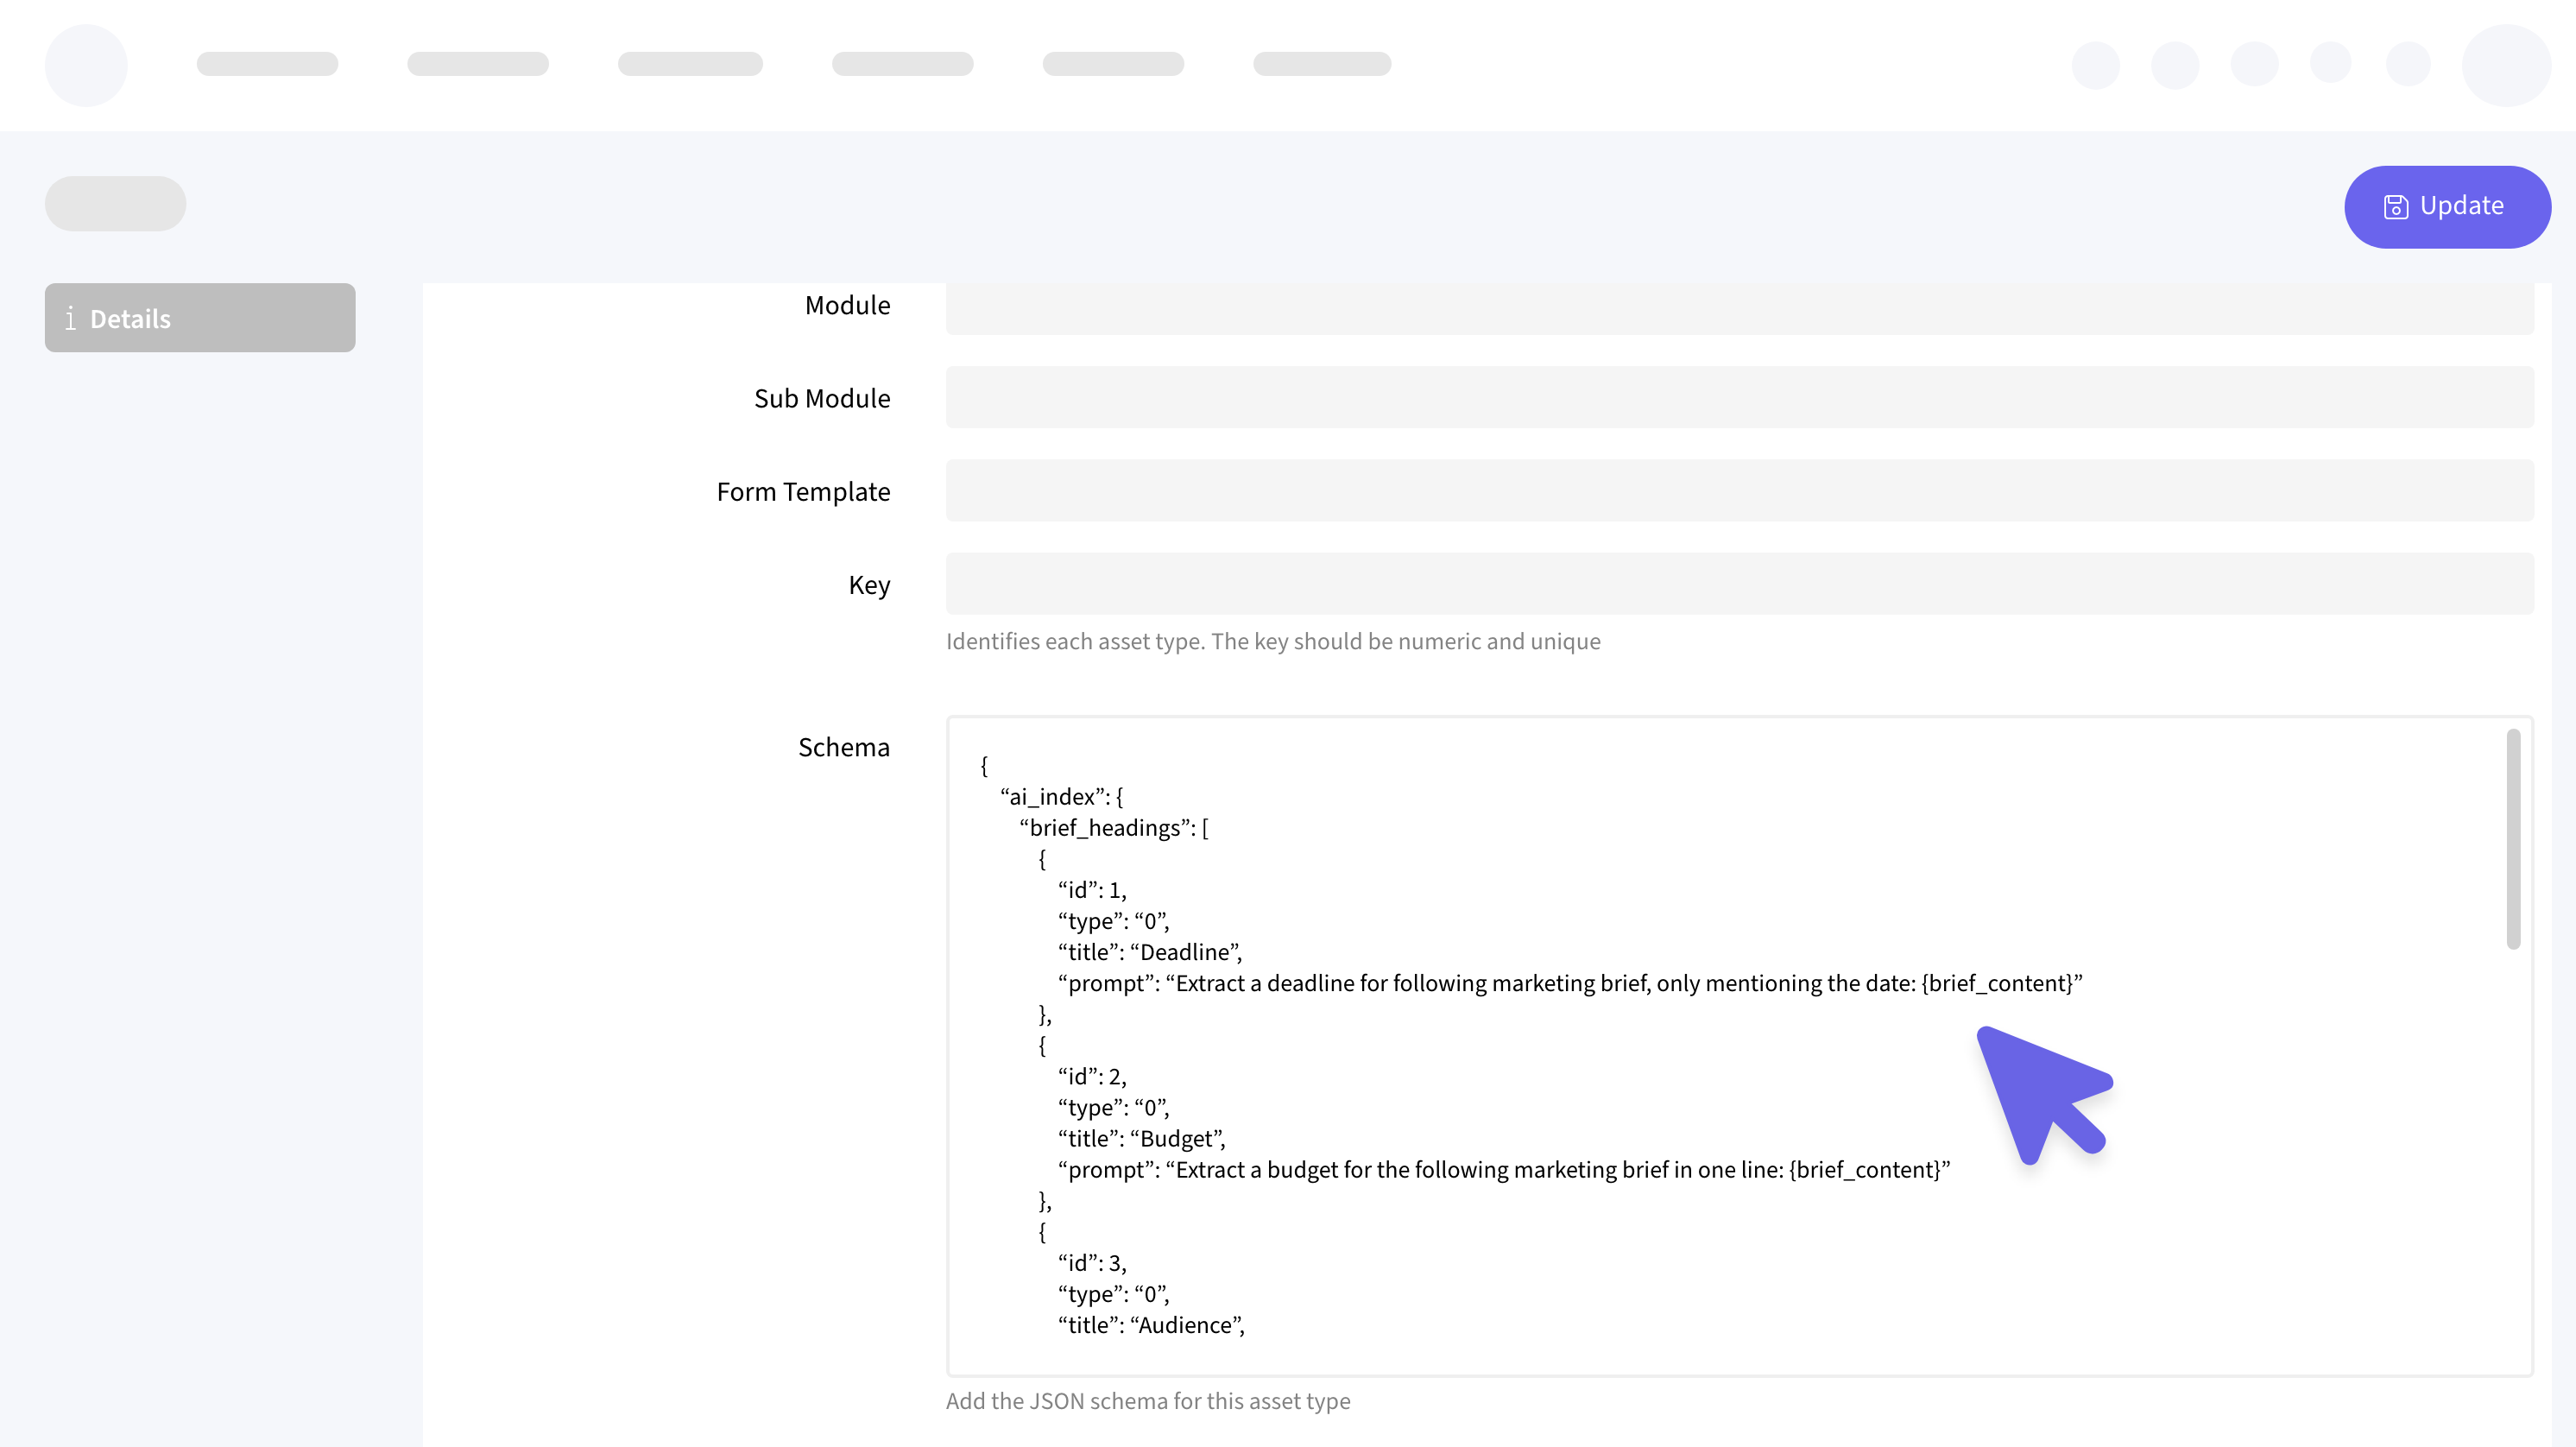2576x1447 pixels.
Task: Click the first navigation menu placeholder
Action: (x=267, y=64)
